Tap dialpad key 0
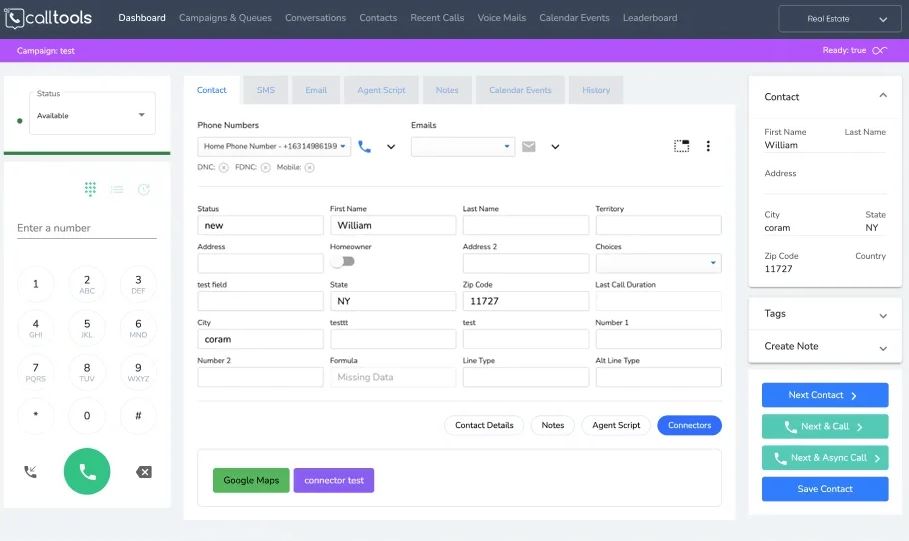 [87, 416]
